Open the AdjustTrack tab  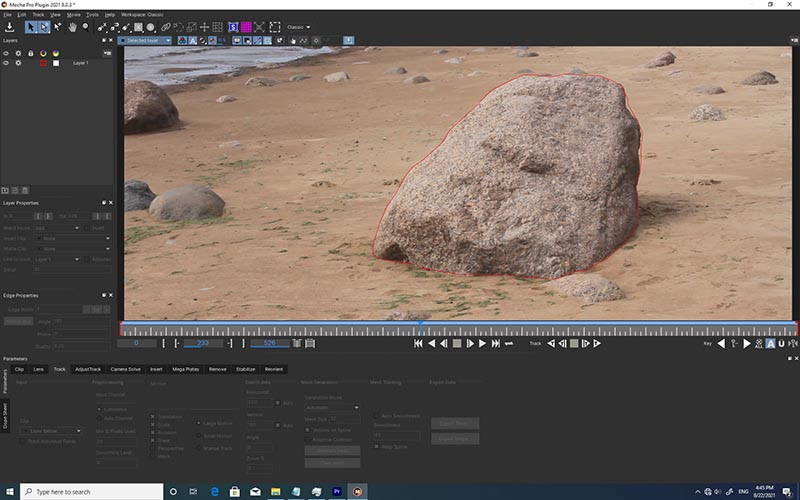pos(88,369)
